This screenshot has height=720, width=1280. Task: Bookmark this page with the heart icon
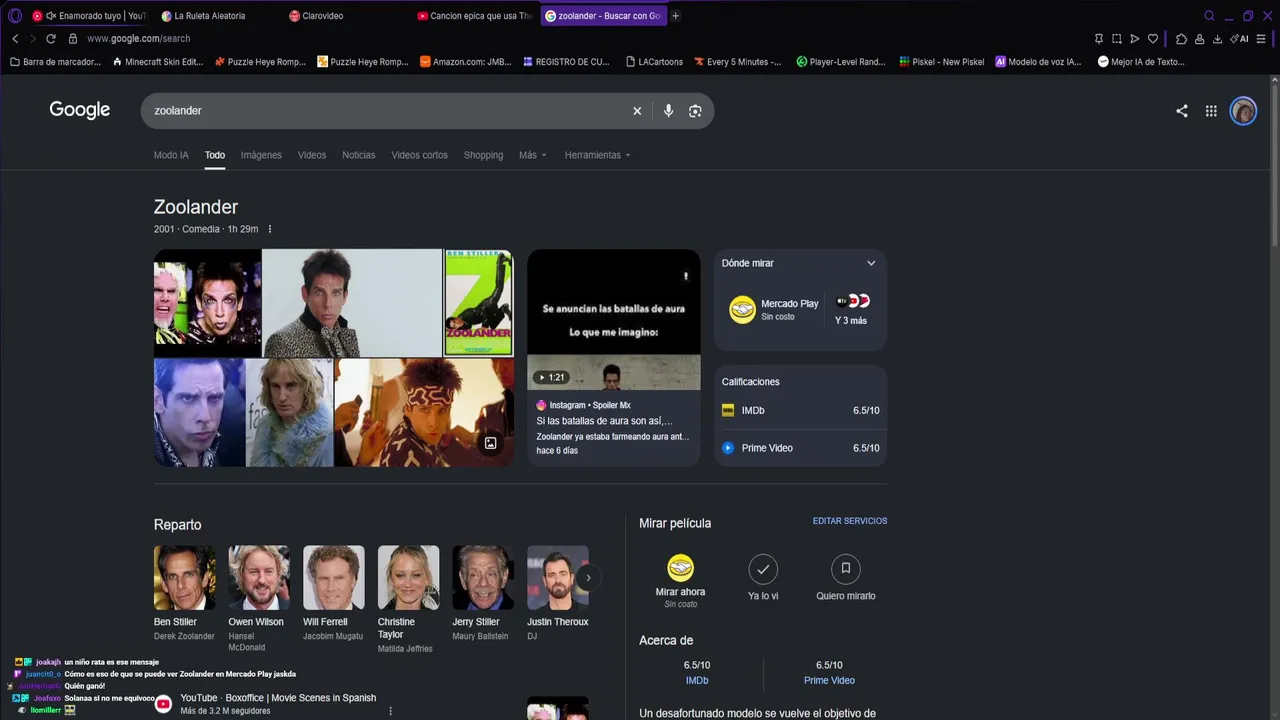[x=1153, y=39]
